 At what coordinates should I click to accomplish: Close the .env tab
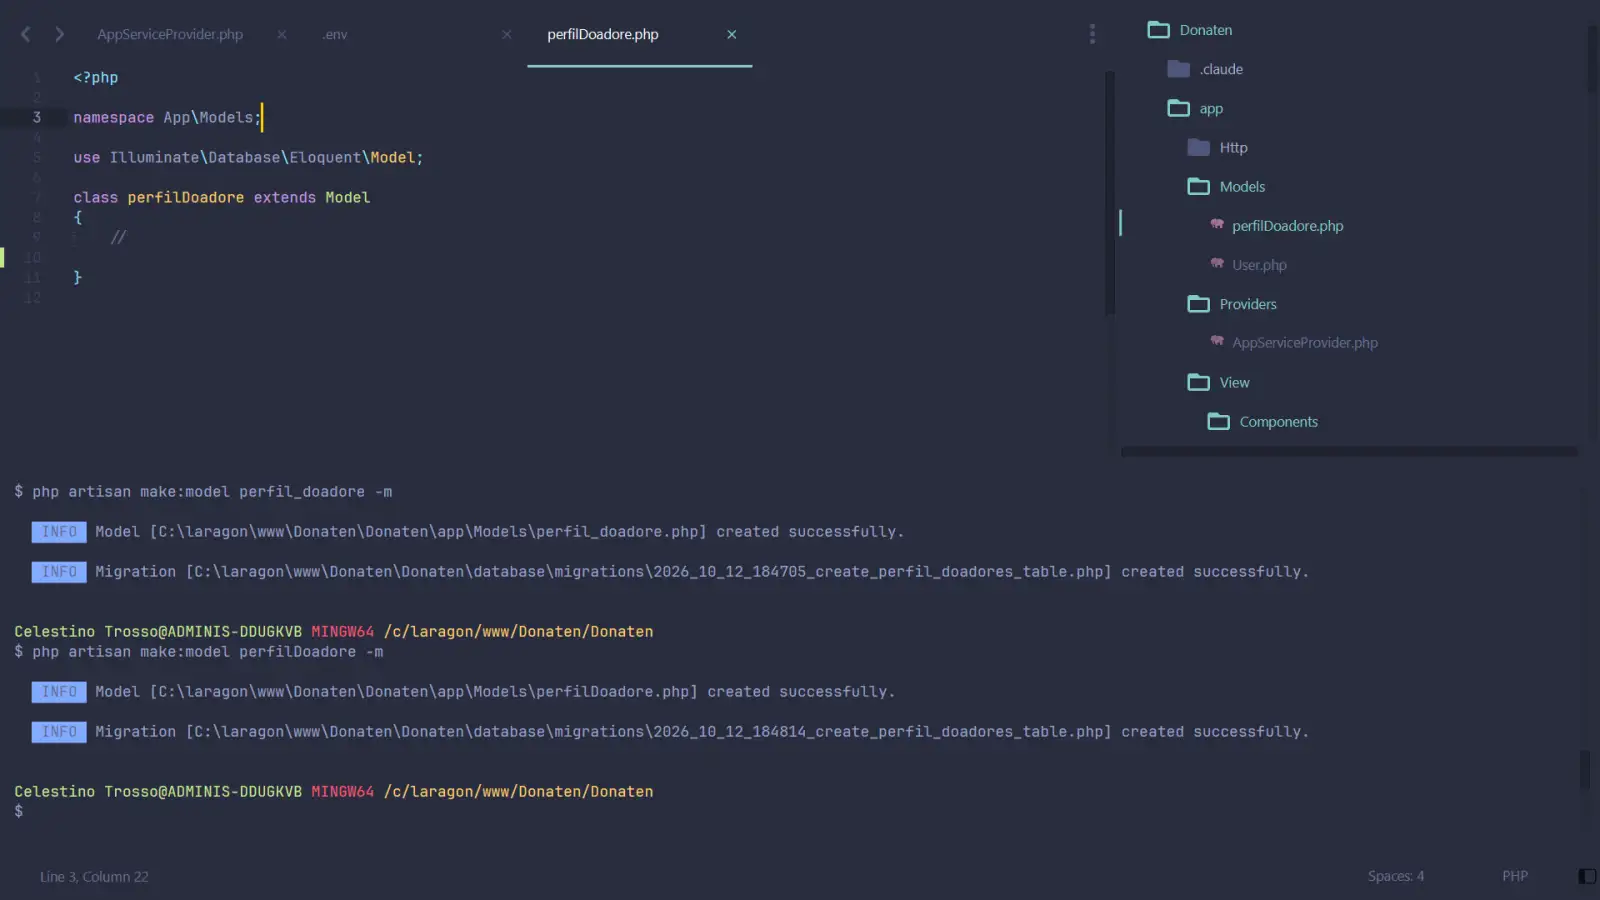(x=507, y=34)
